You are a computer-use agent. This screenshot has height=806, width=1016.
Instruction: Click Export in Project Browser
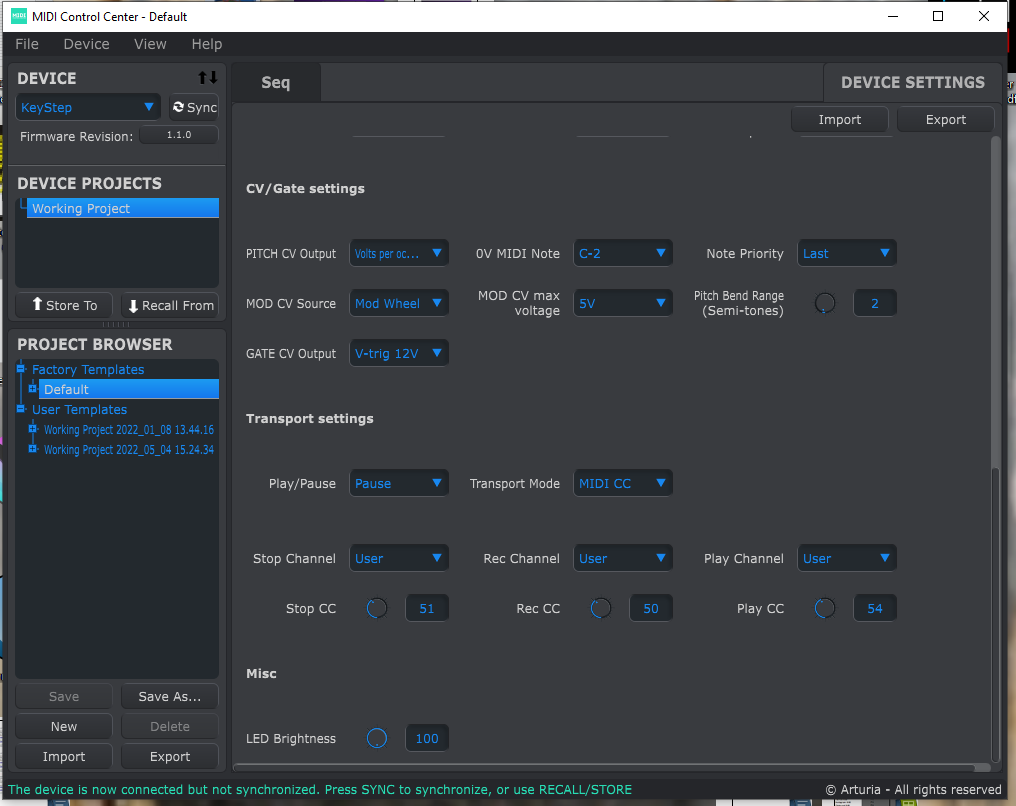[170, 757]
